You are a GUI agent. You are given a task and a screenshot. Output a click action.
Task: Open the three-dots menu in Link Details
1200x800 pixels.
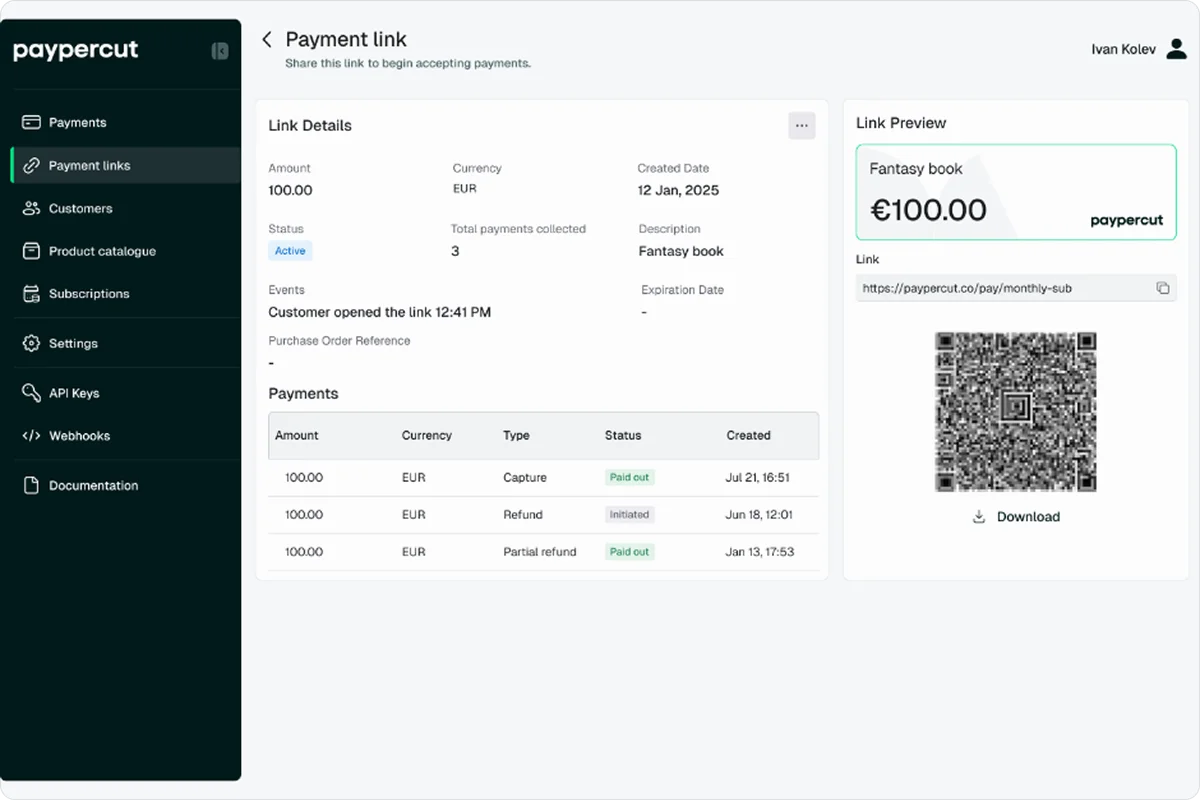(x=802, y=126)
